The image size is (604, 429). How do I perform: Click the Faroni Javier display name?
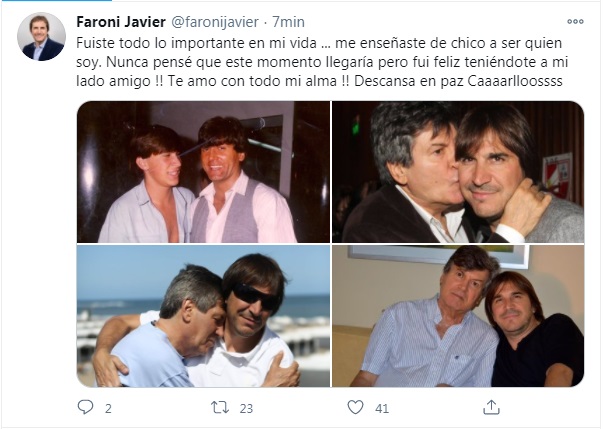coord(121,22)
